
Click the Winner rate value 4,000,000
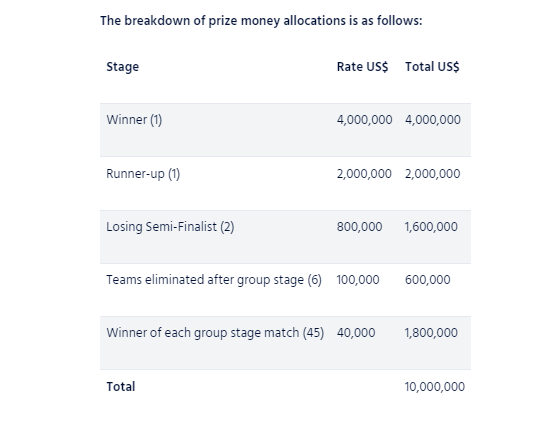pos(364,120)
